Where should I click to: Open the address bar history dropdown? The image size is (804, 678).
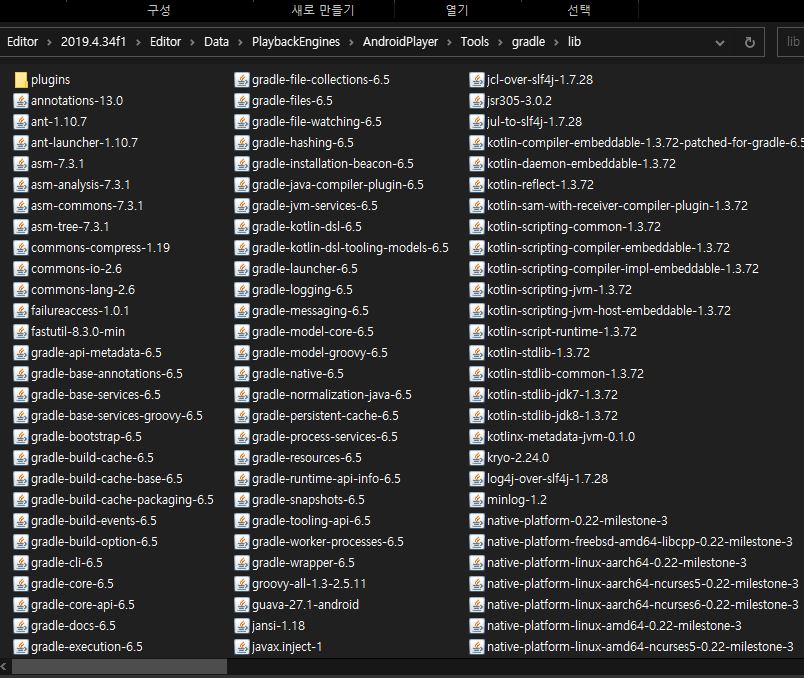pos(720,43)
